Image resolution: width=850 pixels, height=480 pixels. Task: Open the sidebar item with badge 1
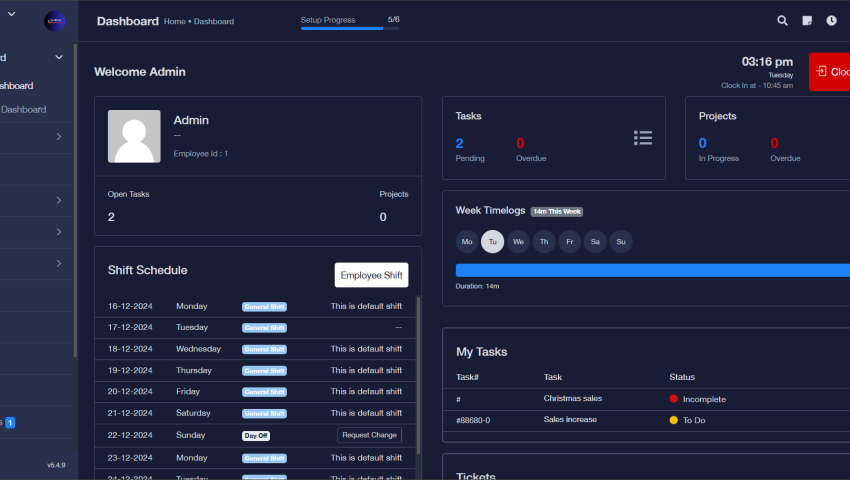tap(10, 423)
